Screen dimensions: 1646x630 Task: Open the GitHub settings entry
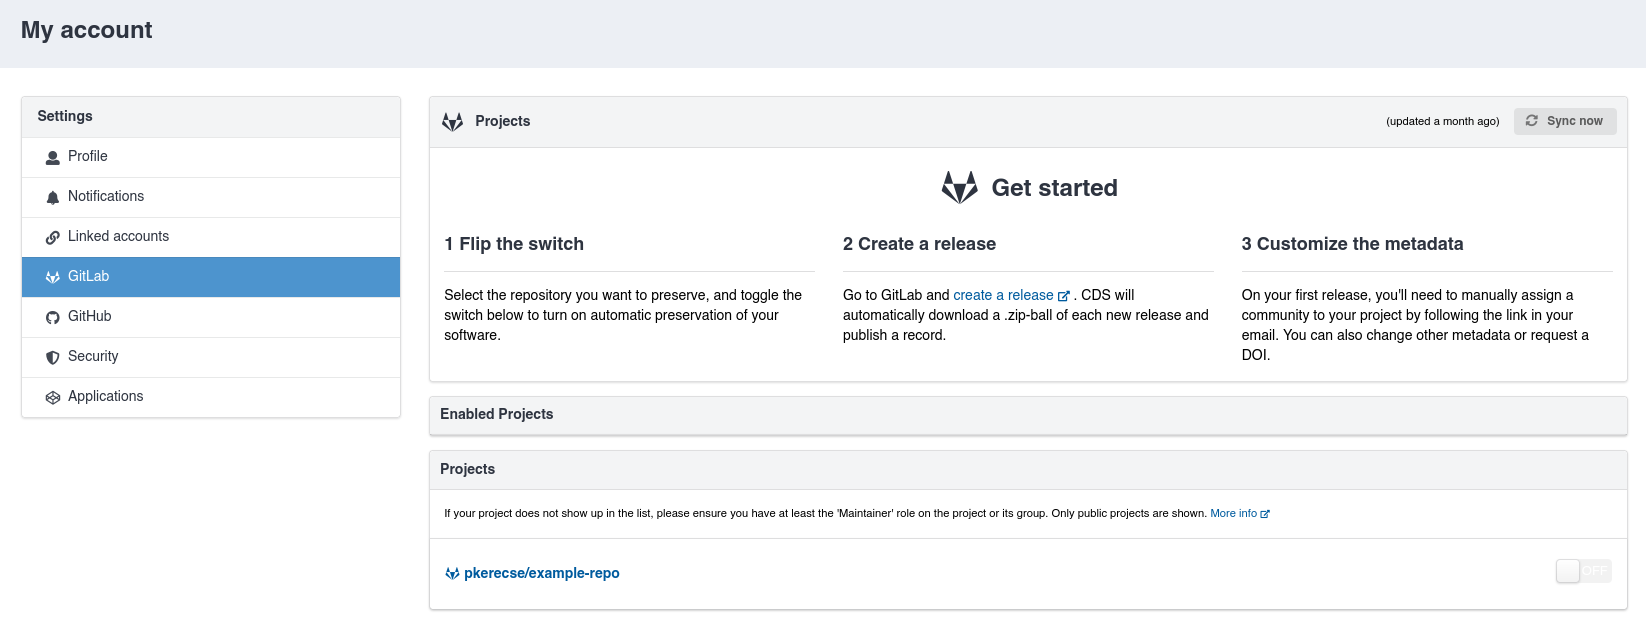click(211, 317)
